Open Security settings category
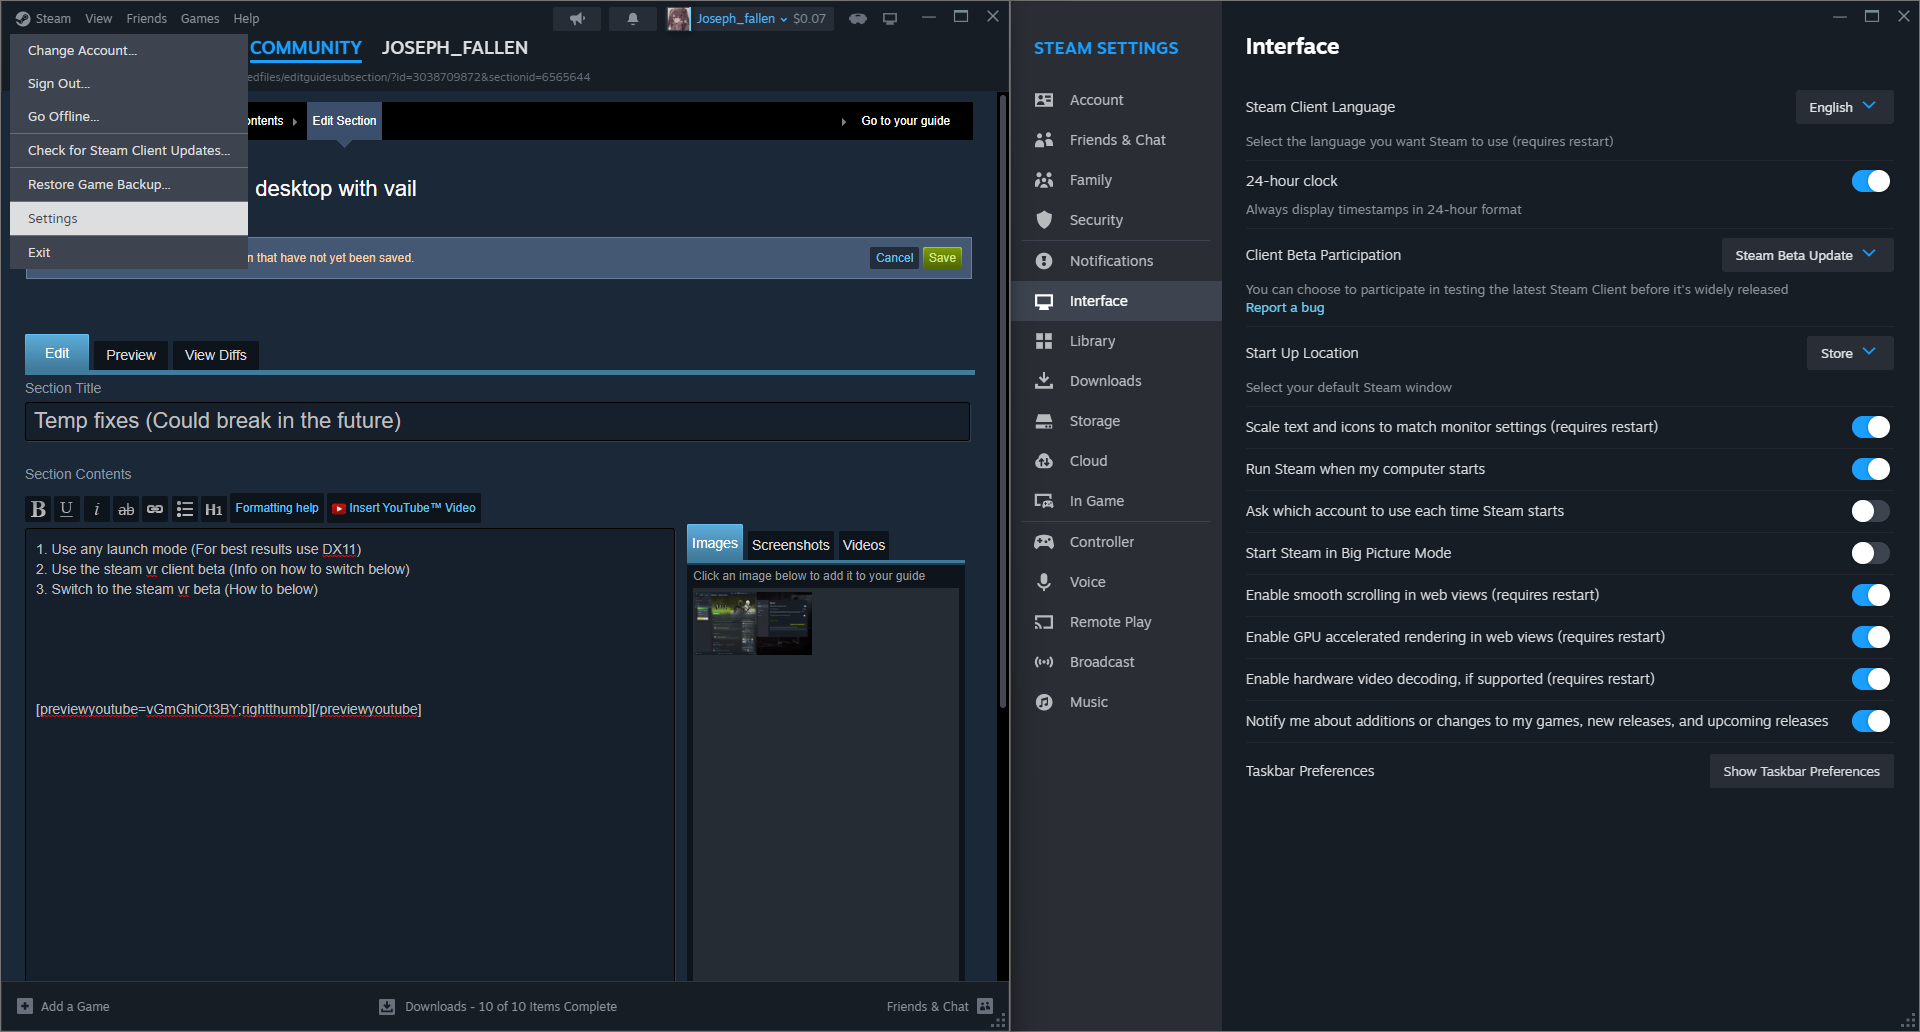 (1116, 220)
